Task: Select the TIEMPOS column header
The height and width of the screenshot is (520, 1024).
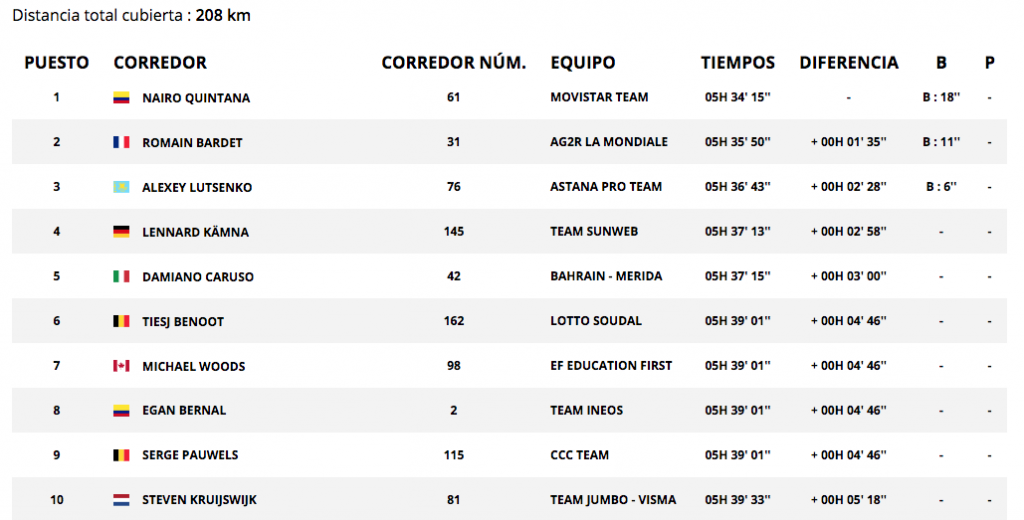Action: (x=738, y=63)
